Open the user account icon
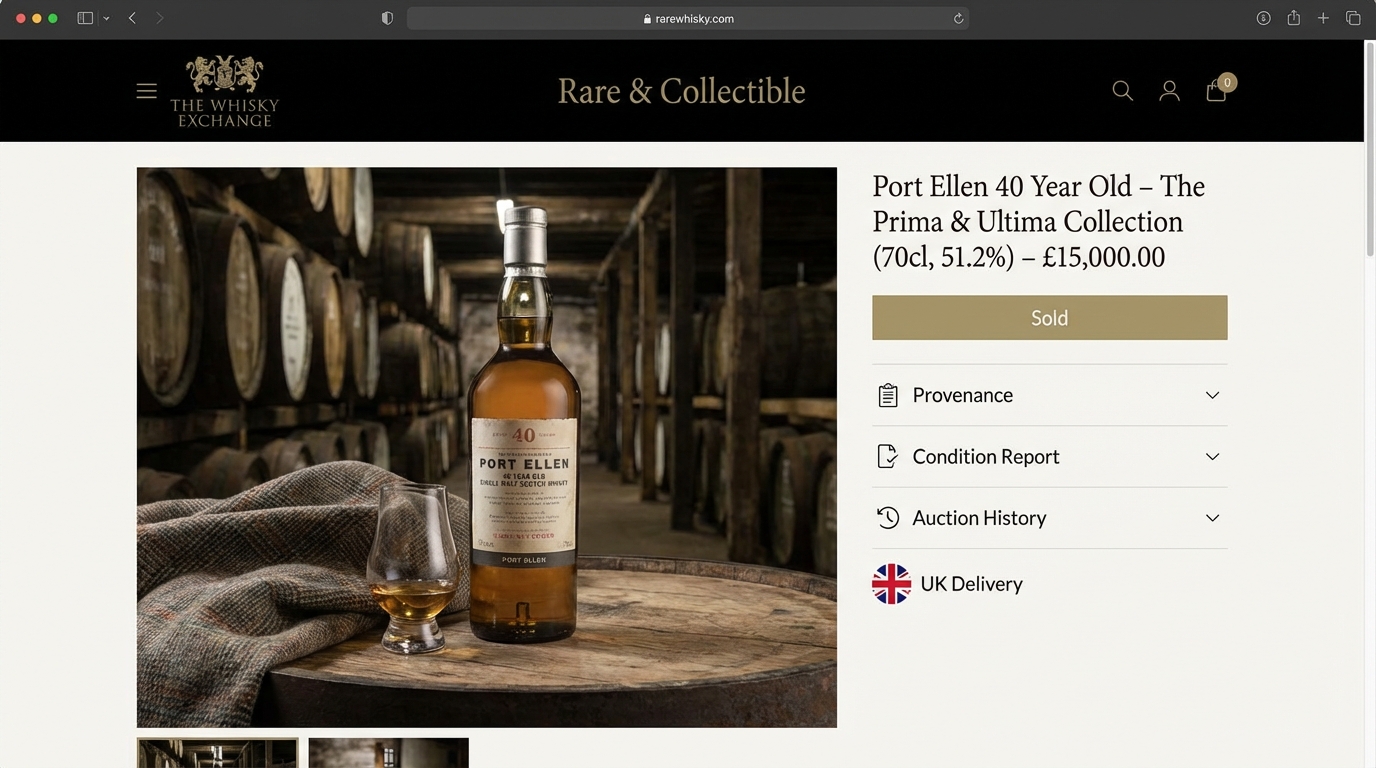1376x768 pixels. pos(1169,90)
